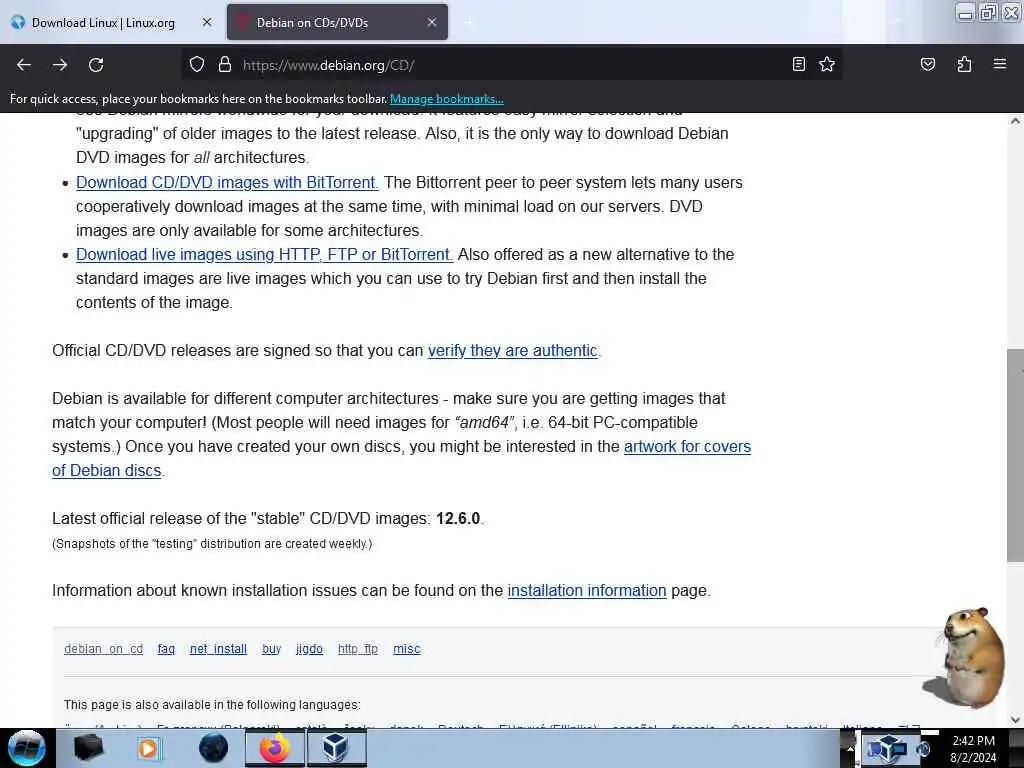Switch to VirtualBox in the taskbar
1024x768 pixels.
[336, 748]
